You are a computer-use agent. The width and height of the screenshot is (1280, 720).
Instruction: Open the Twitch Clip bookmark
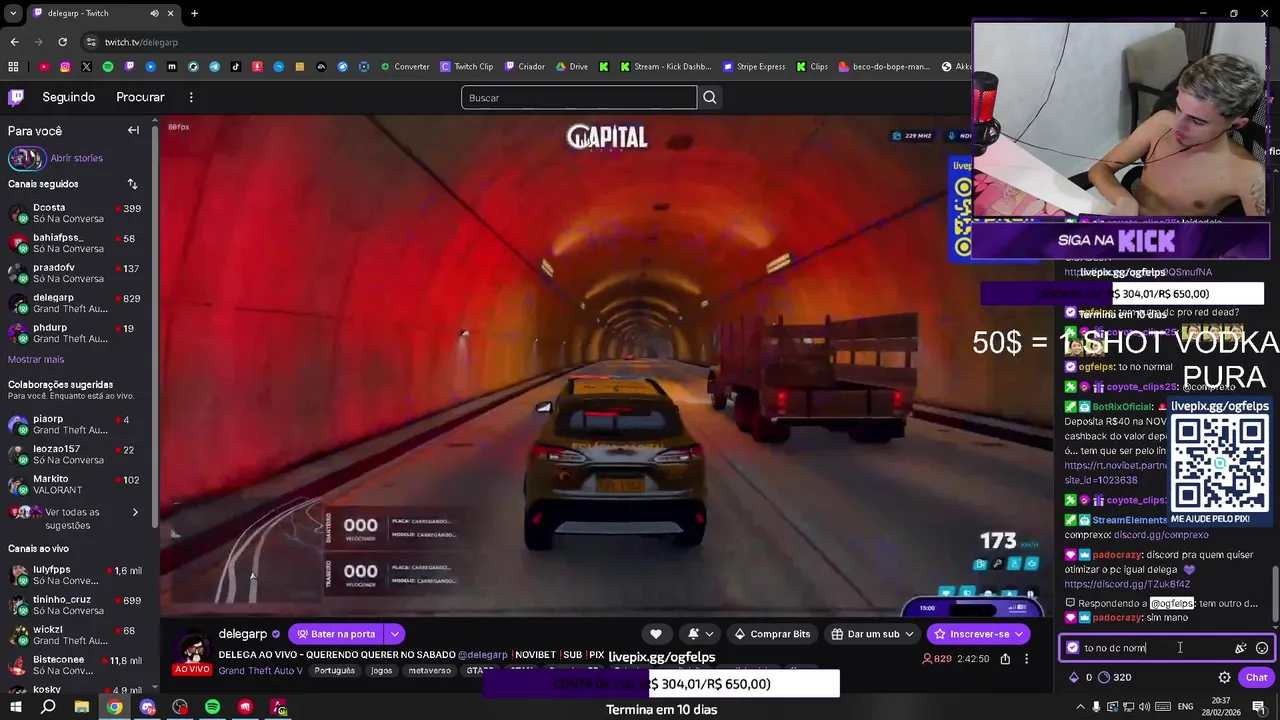(x=467, y=67)
